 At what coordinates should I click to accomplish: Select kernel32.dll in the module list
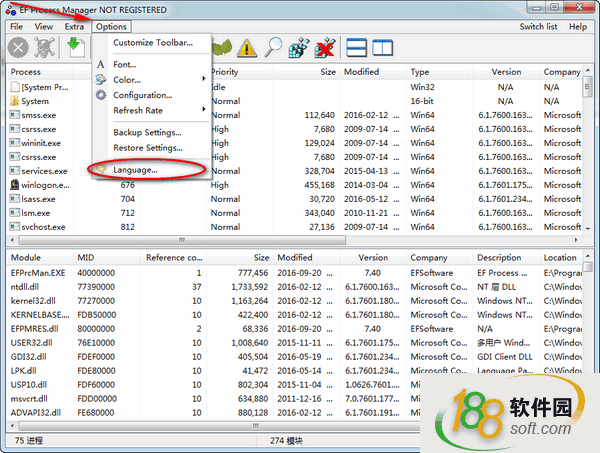(x=36, y=300)
